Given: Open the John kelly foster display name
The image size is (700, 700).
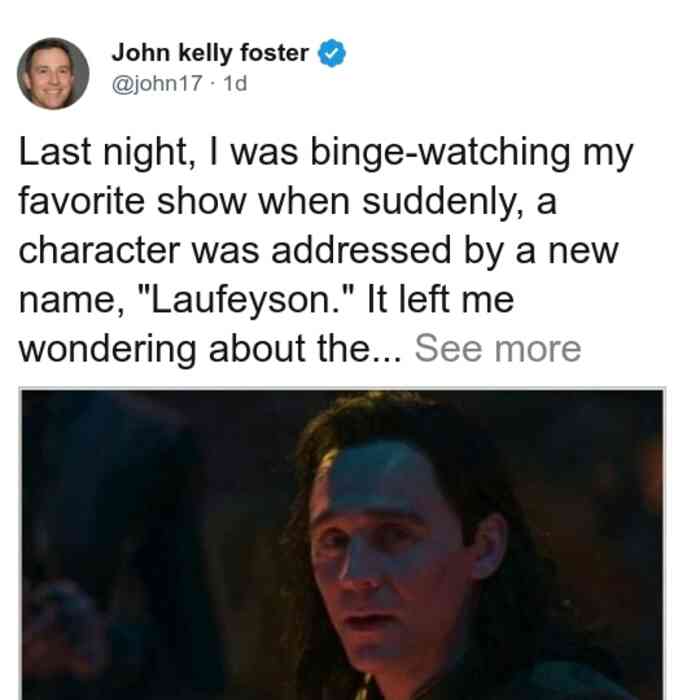Looking at the screenshot, I should (x=210, y=53).
